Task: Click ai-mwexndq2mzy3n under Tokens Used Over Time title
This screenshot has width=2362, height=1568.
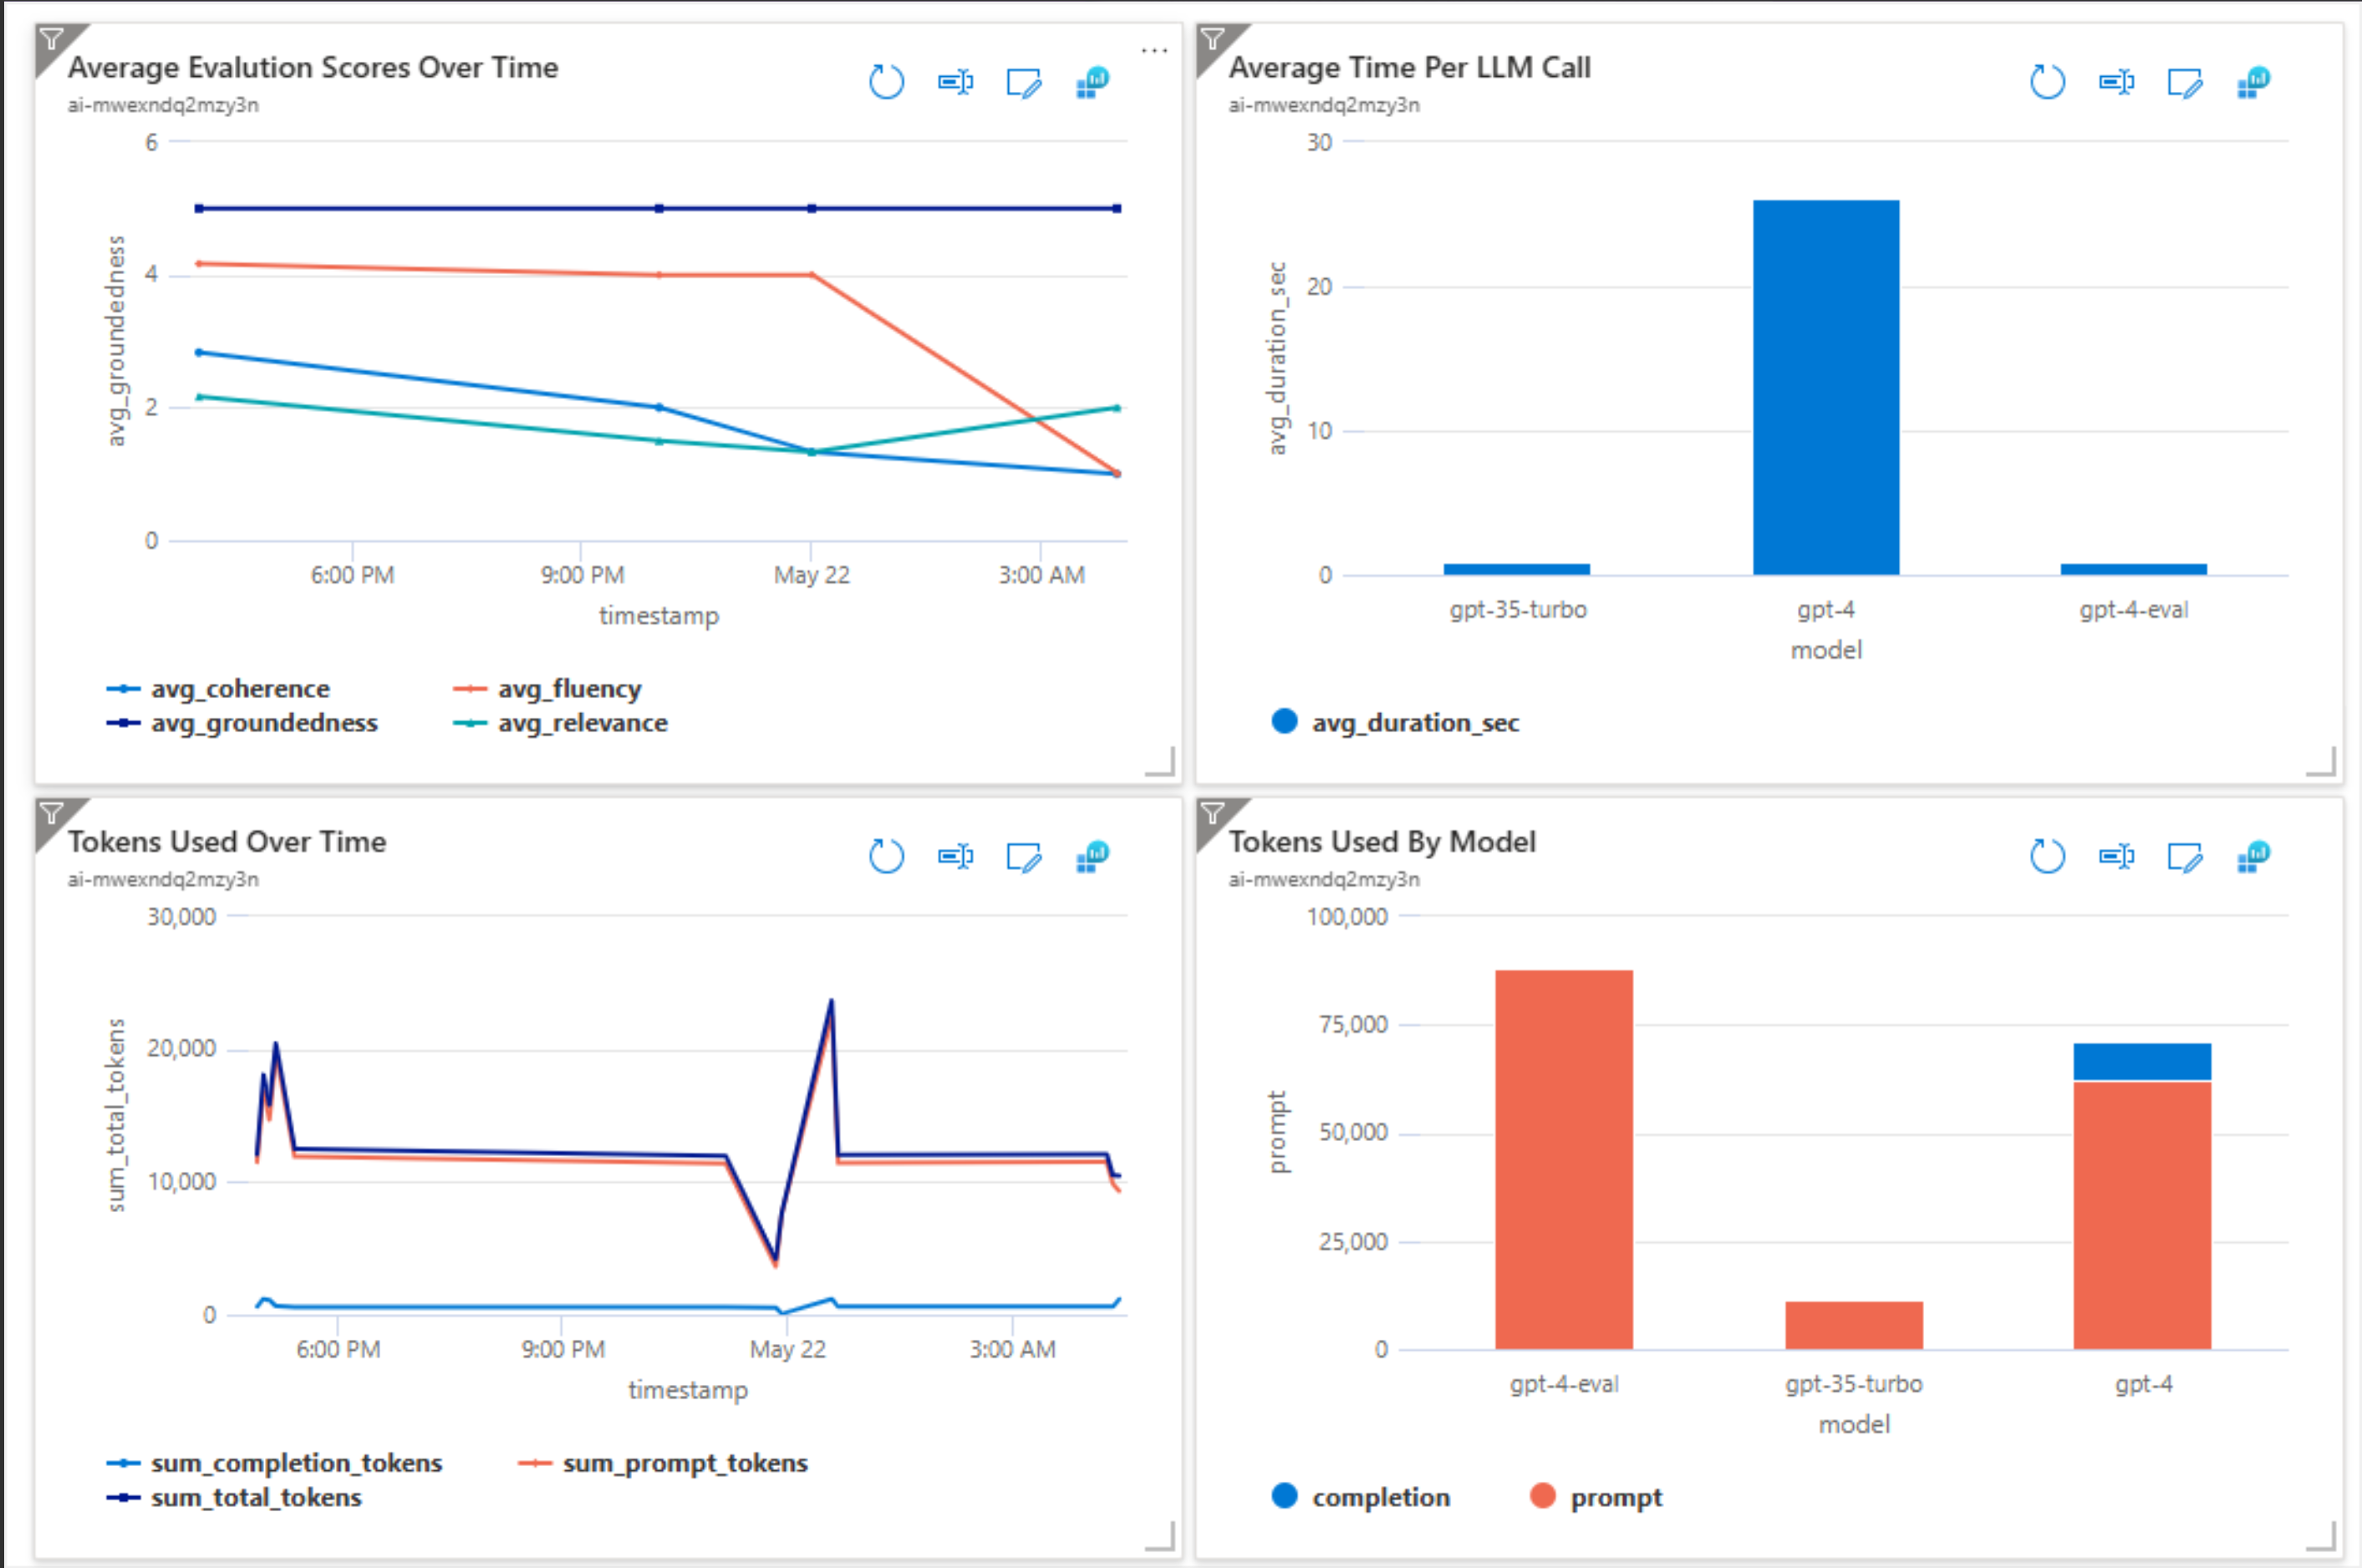Action: pos(163,879)
